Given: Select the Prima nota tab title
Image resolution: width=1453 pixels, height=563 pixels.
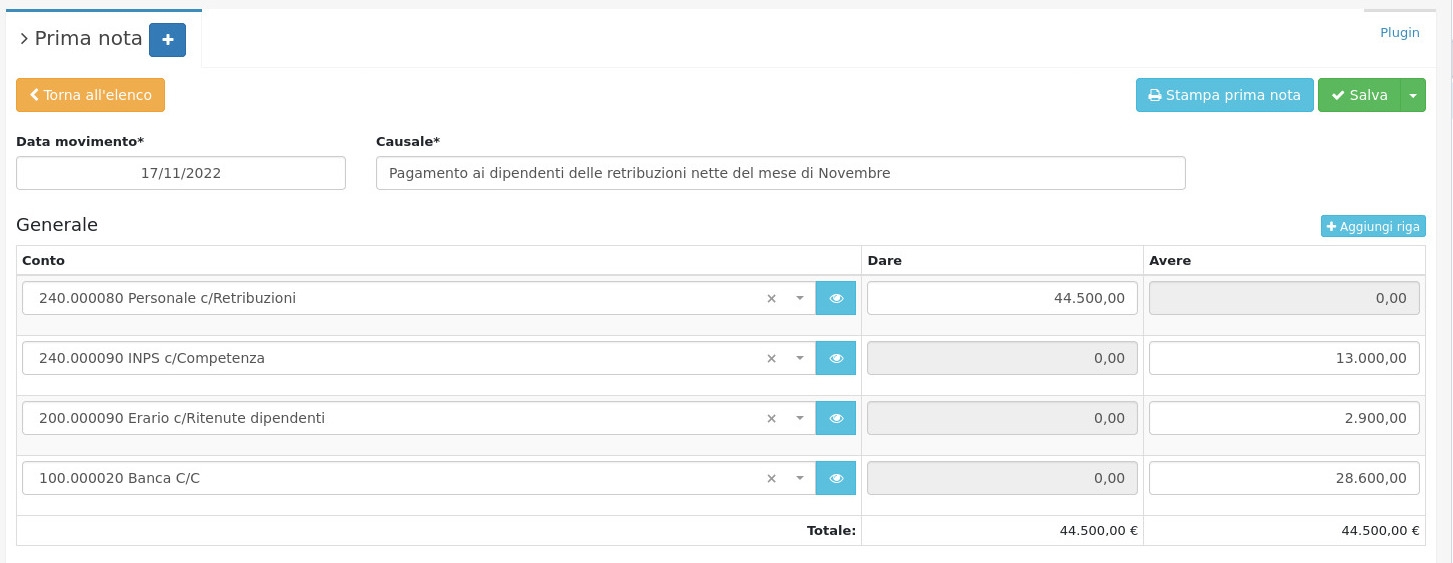Looking at the screenshot, I should 88,39.
